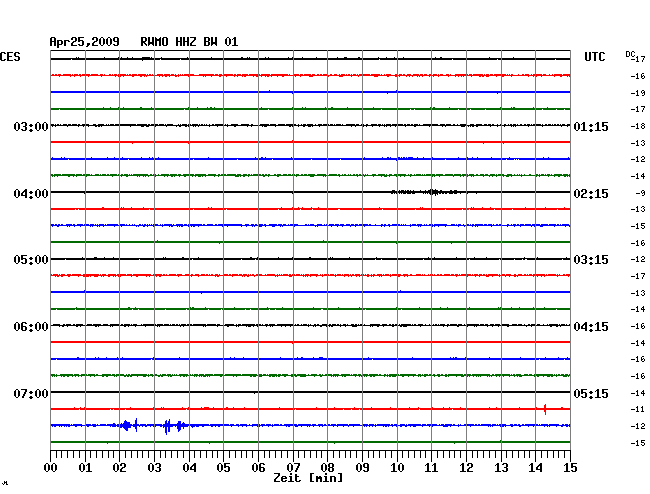Click the red spike near minute 14
Image resolution: width=650 pixels, height=494 pixels.
coord(545,409)
